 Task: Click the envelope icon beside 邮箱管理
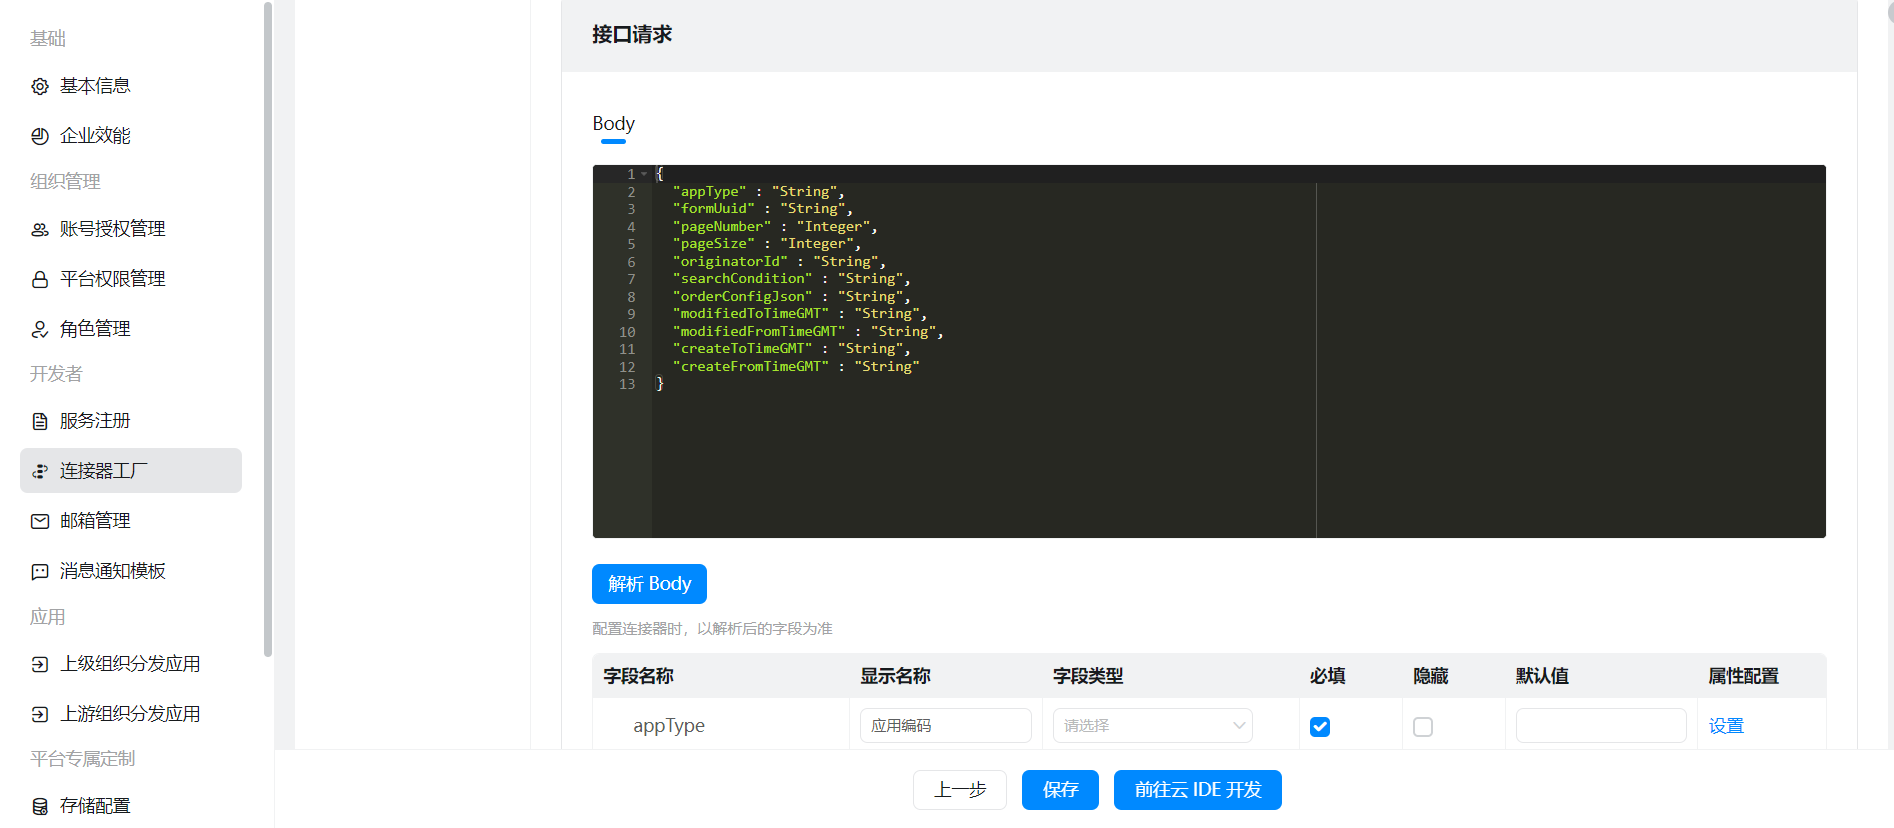pyautogui.click(x=40, y=522)
